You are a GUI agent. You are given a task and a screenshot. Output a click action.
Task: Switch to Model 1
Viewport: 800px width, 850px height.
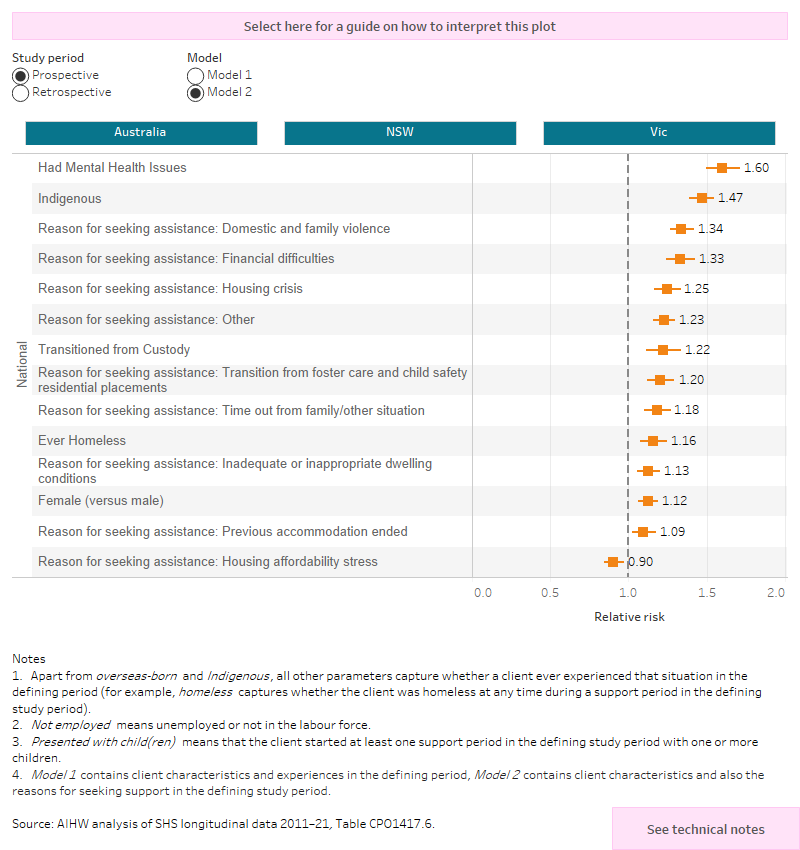pyautogui.click(x=195, y=75)
